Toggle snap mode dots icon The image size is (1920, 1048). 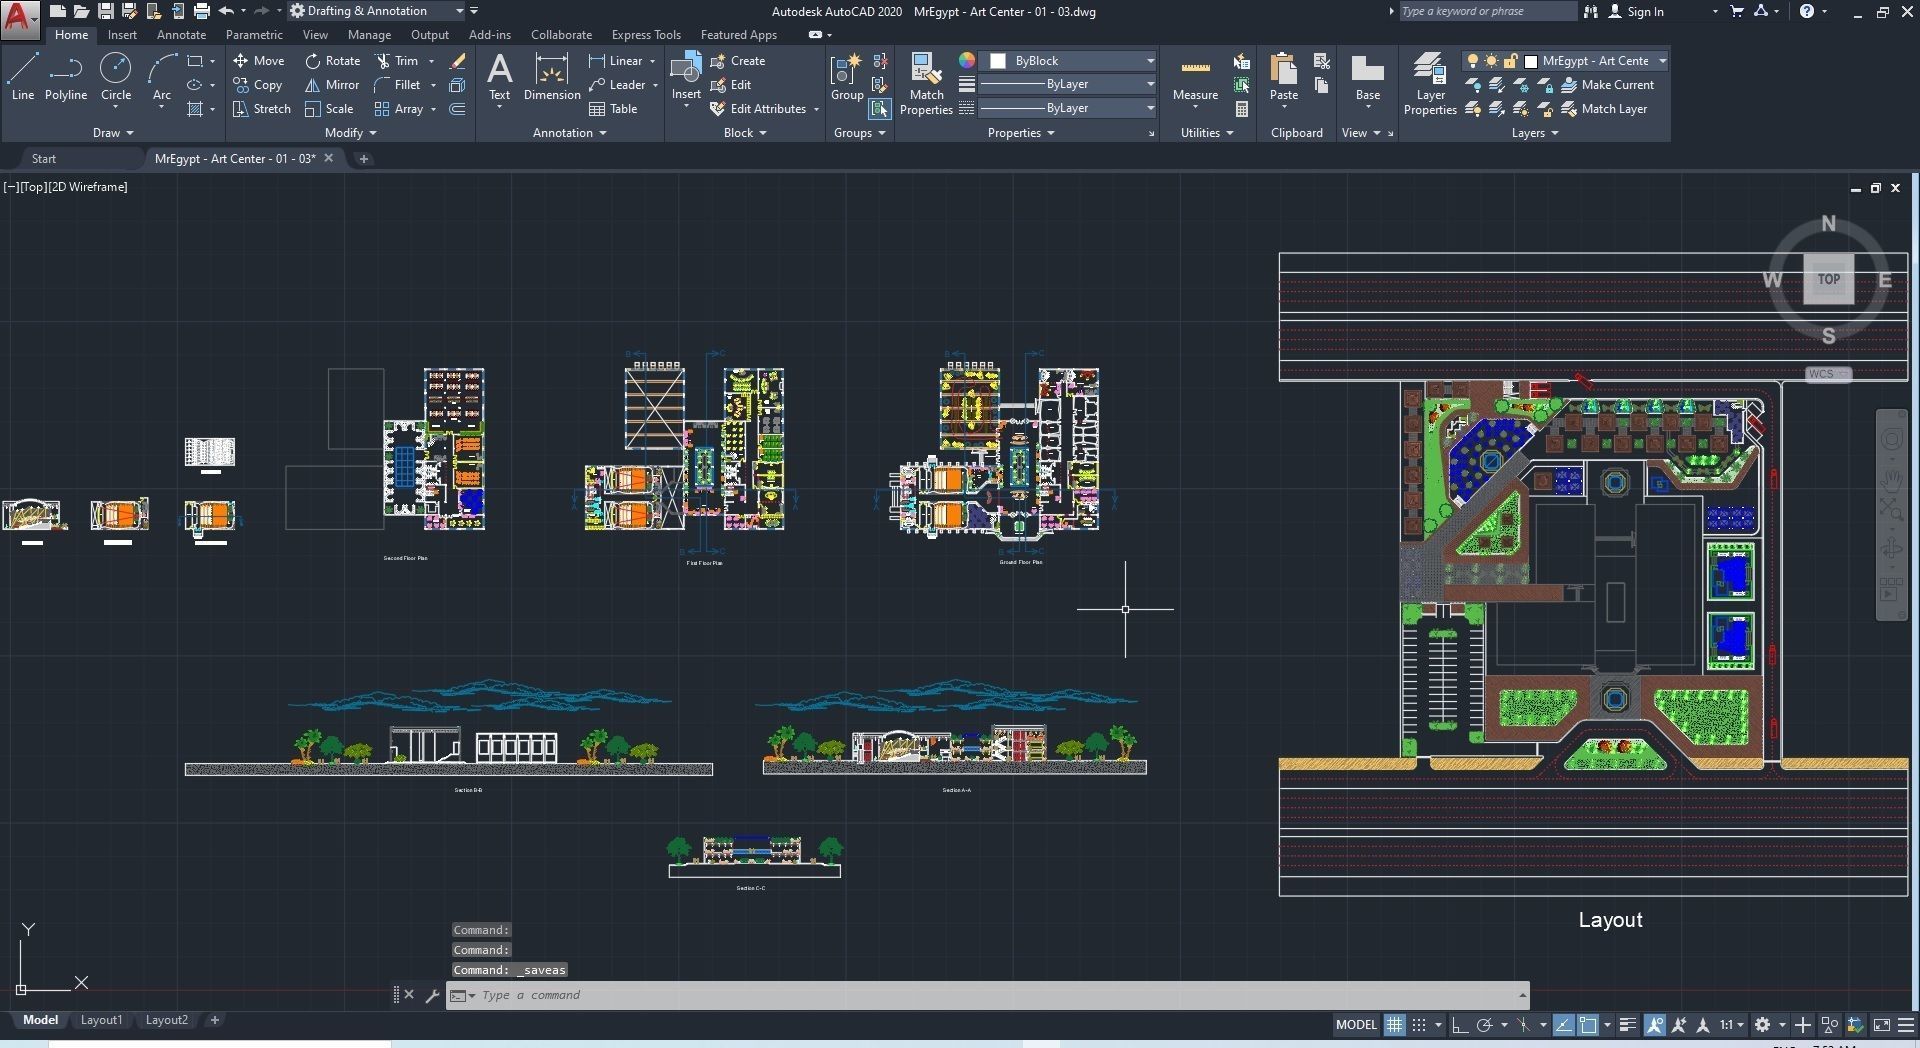pos(1419,1025)
